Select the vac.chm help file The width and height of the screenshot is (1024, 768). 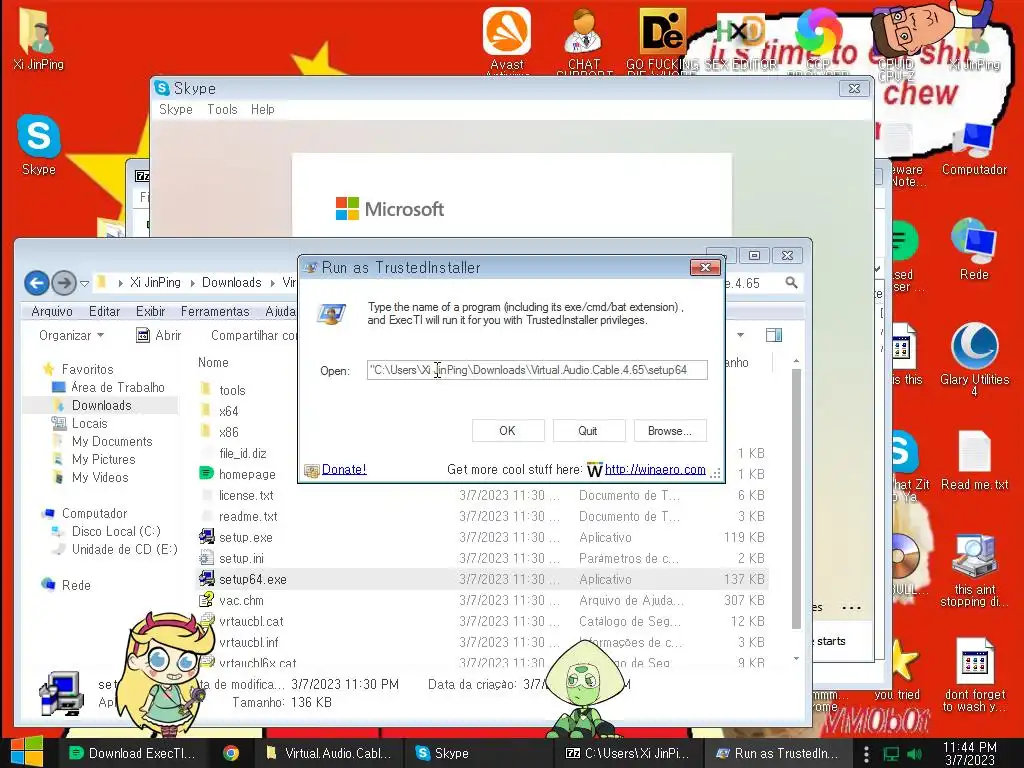[242, 600]
